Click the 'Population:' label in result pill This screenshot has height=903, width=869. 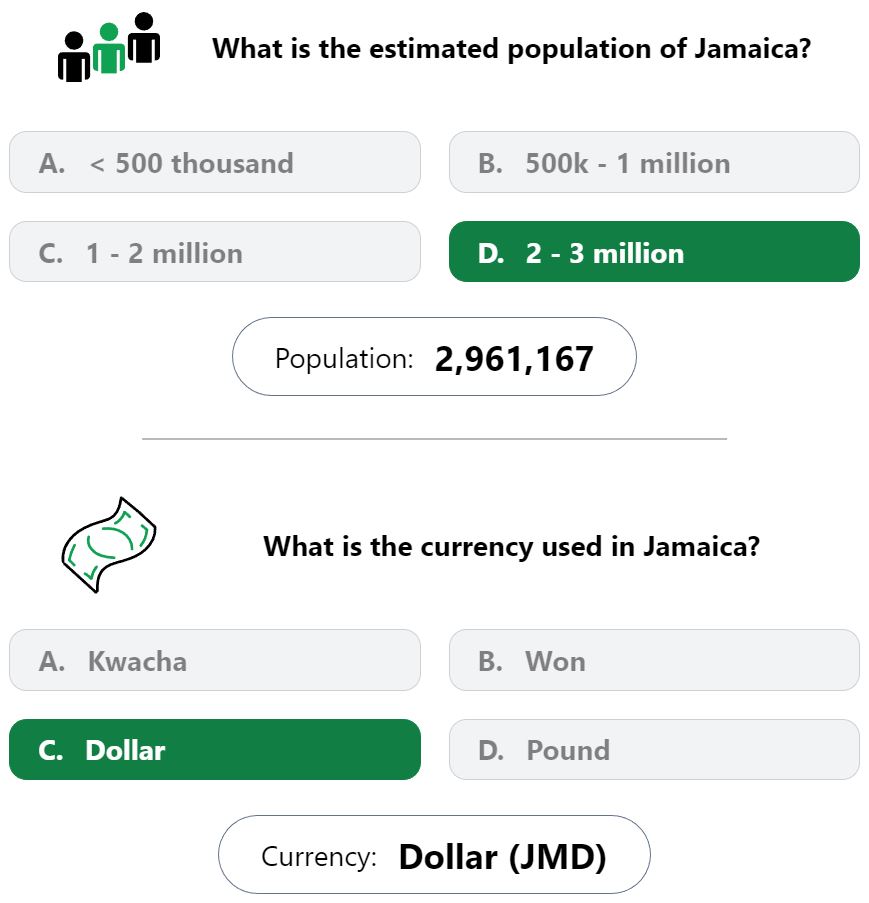tap(344, 358)
